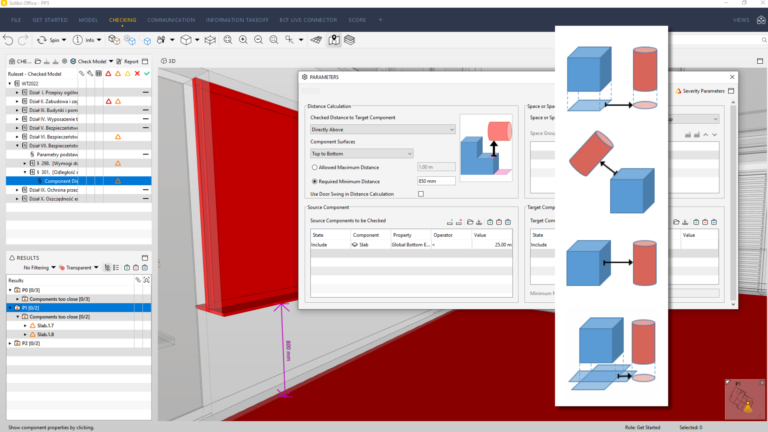Click the blue set-selection basket in Results
The image size is (768, 432).
[x=145, y=267]
